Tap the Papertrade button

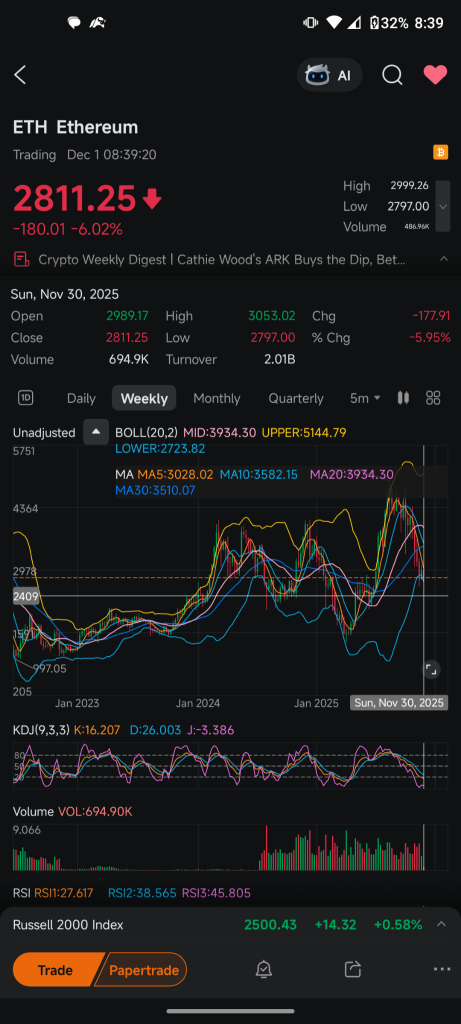coord(142,970)
